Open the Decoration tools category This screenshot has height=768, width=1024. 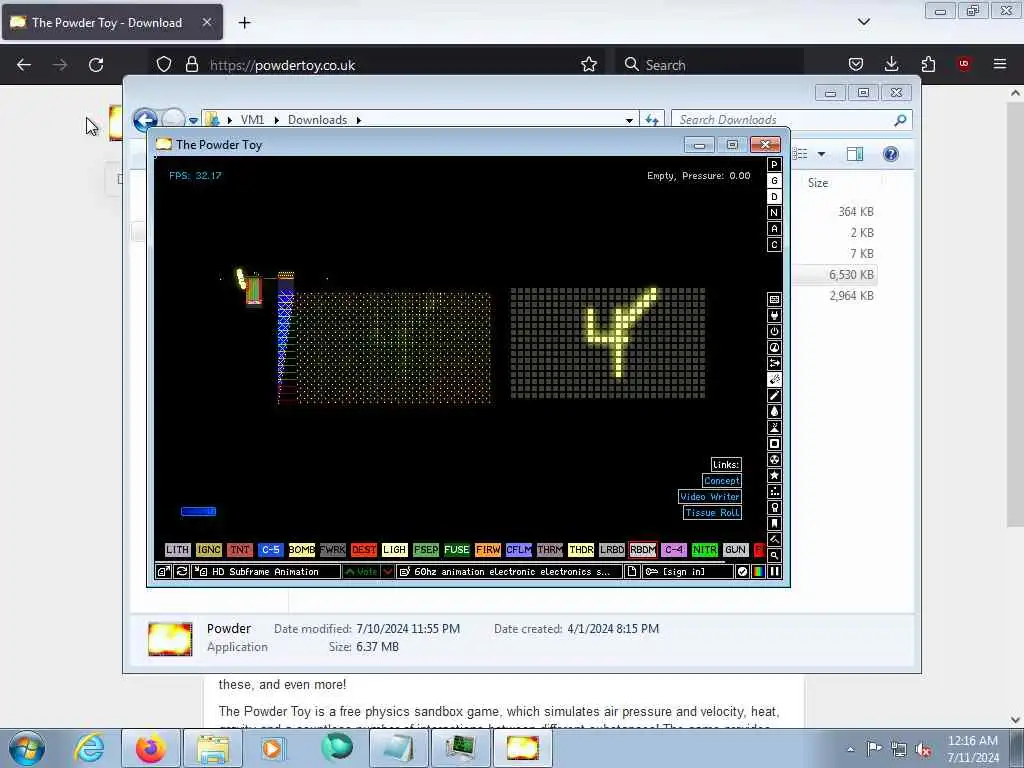774,539
